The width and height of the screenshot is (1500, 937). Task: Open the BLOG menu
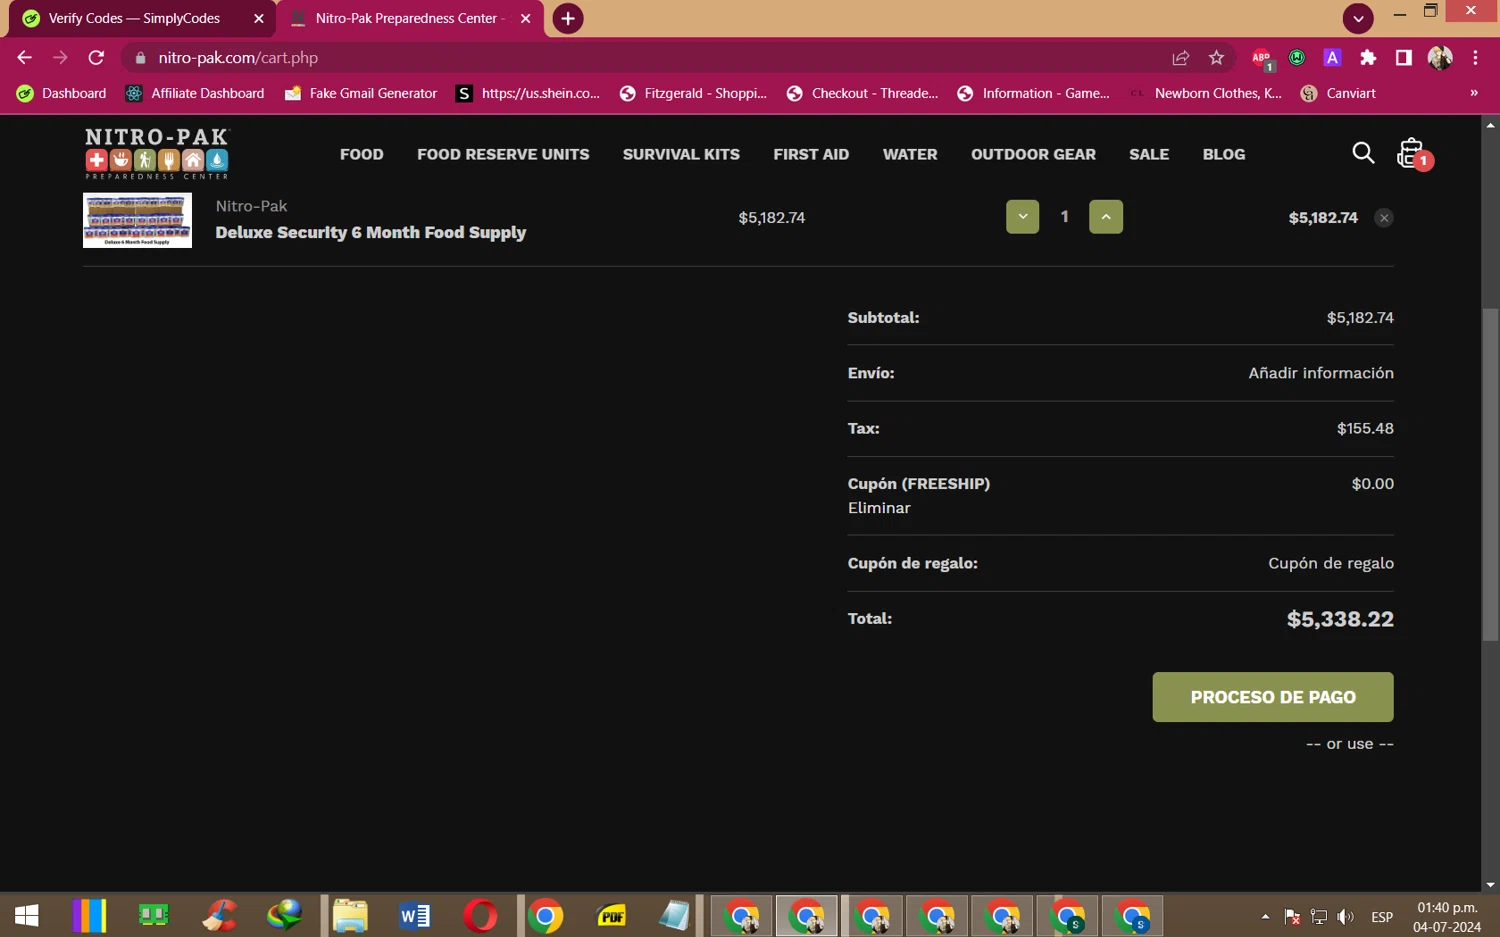(x=1224, y=154)
